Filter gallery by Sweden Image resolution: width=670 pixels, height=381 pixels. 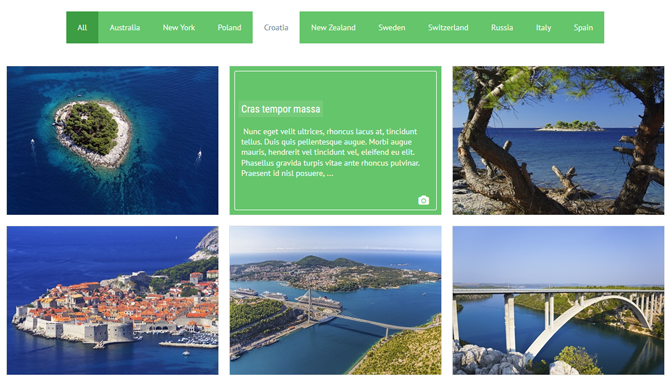click(x=392, y=27)
